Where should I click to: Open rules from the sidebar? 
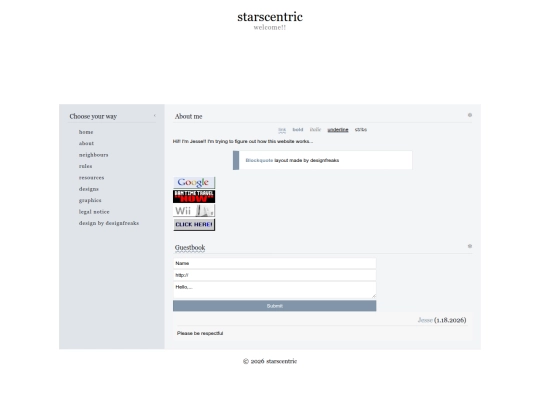(x=85, y=166)
